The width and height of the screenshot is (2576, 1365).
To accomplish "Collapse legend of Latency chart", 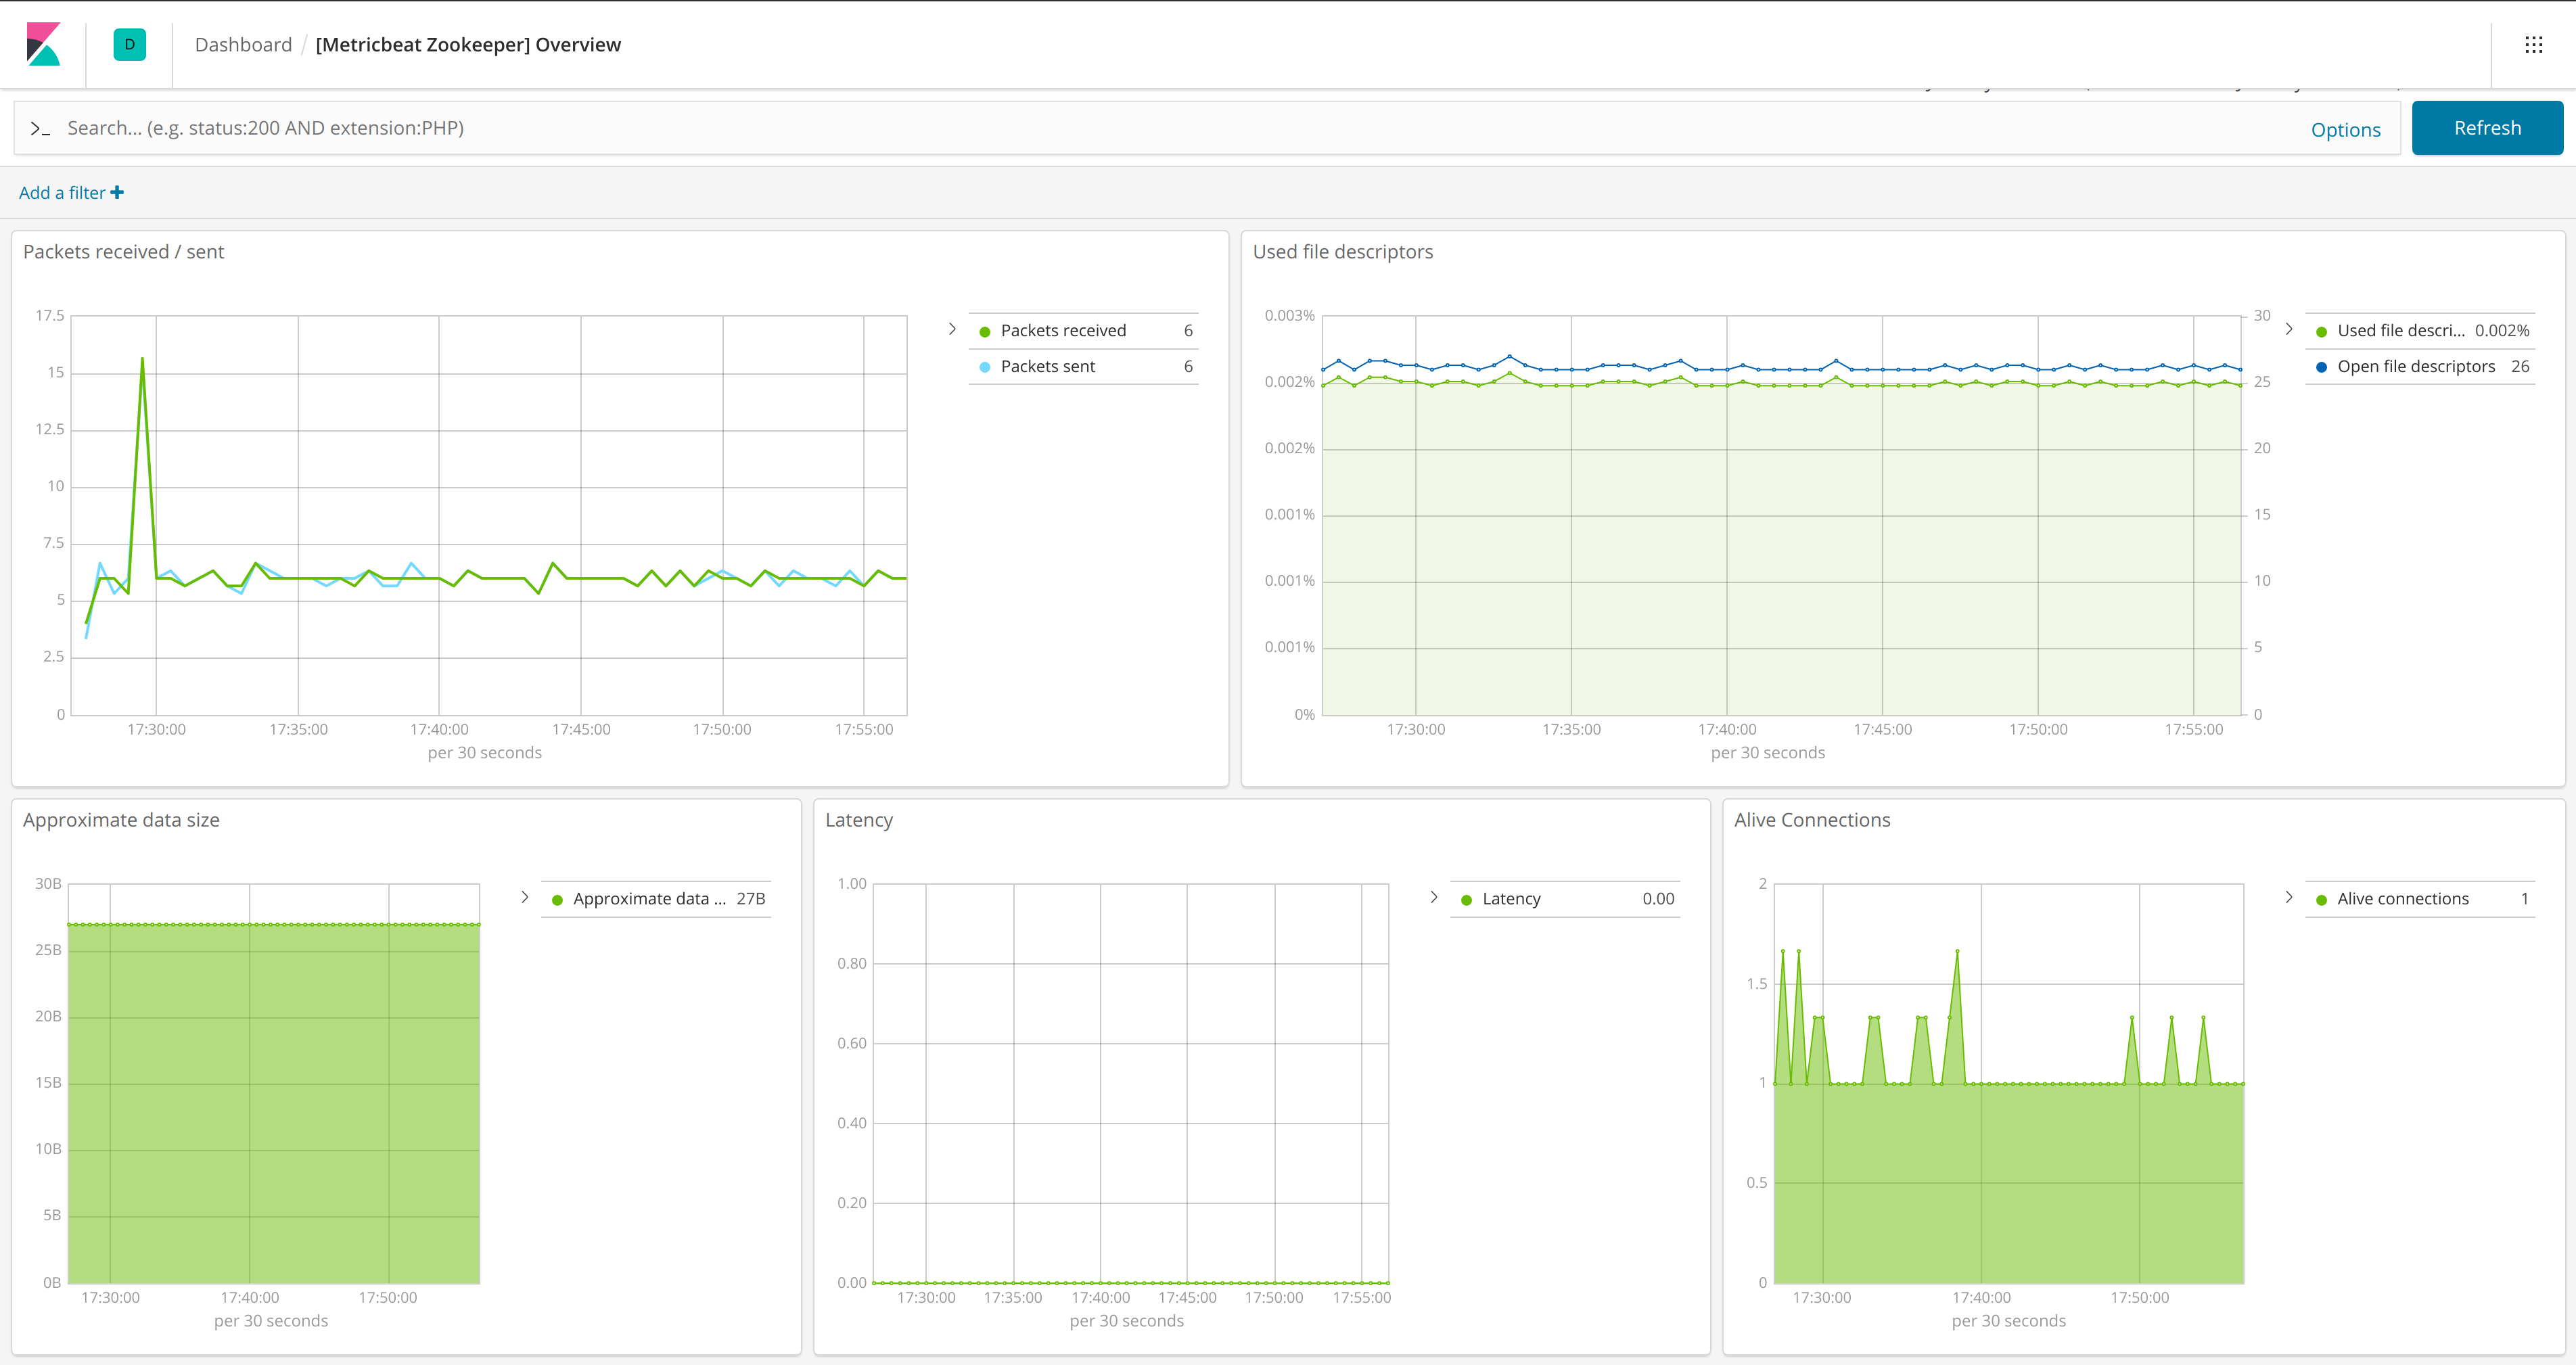I will [1433, 897].
